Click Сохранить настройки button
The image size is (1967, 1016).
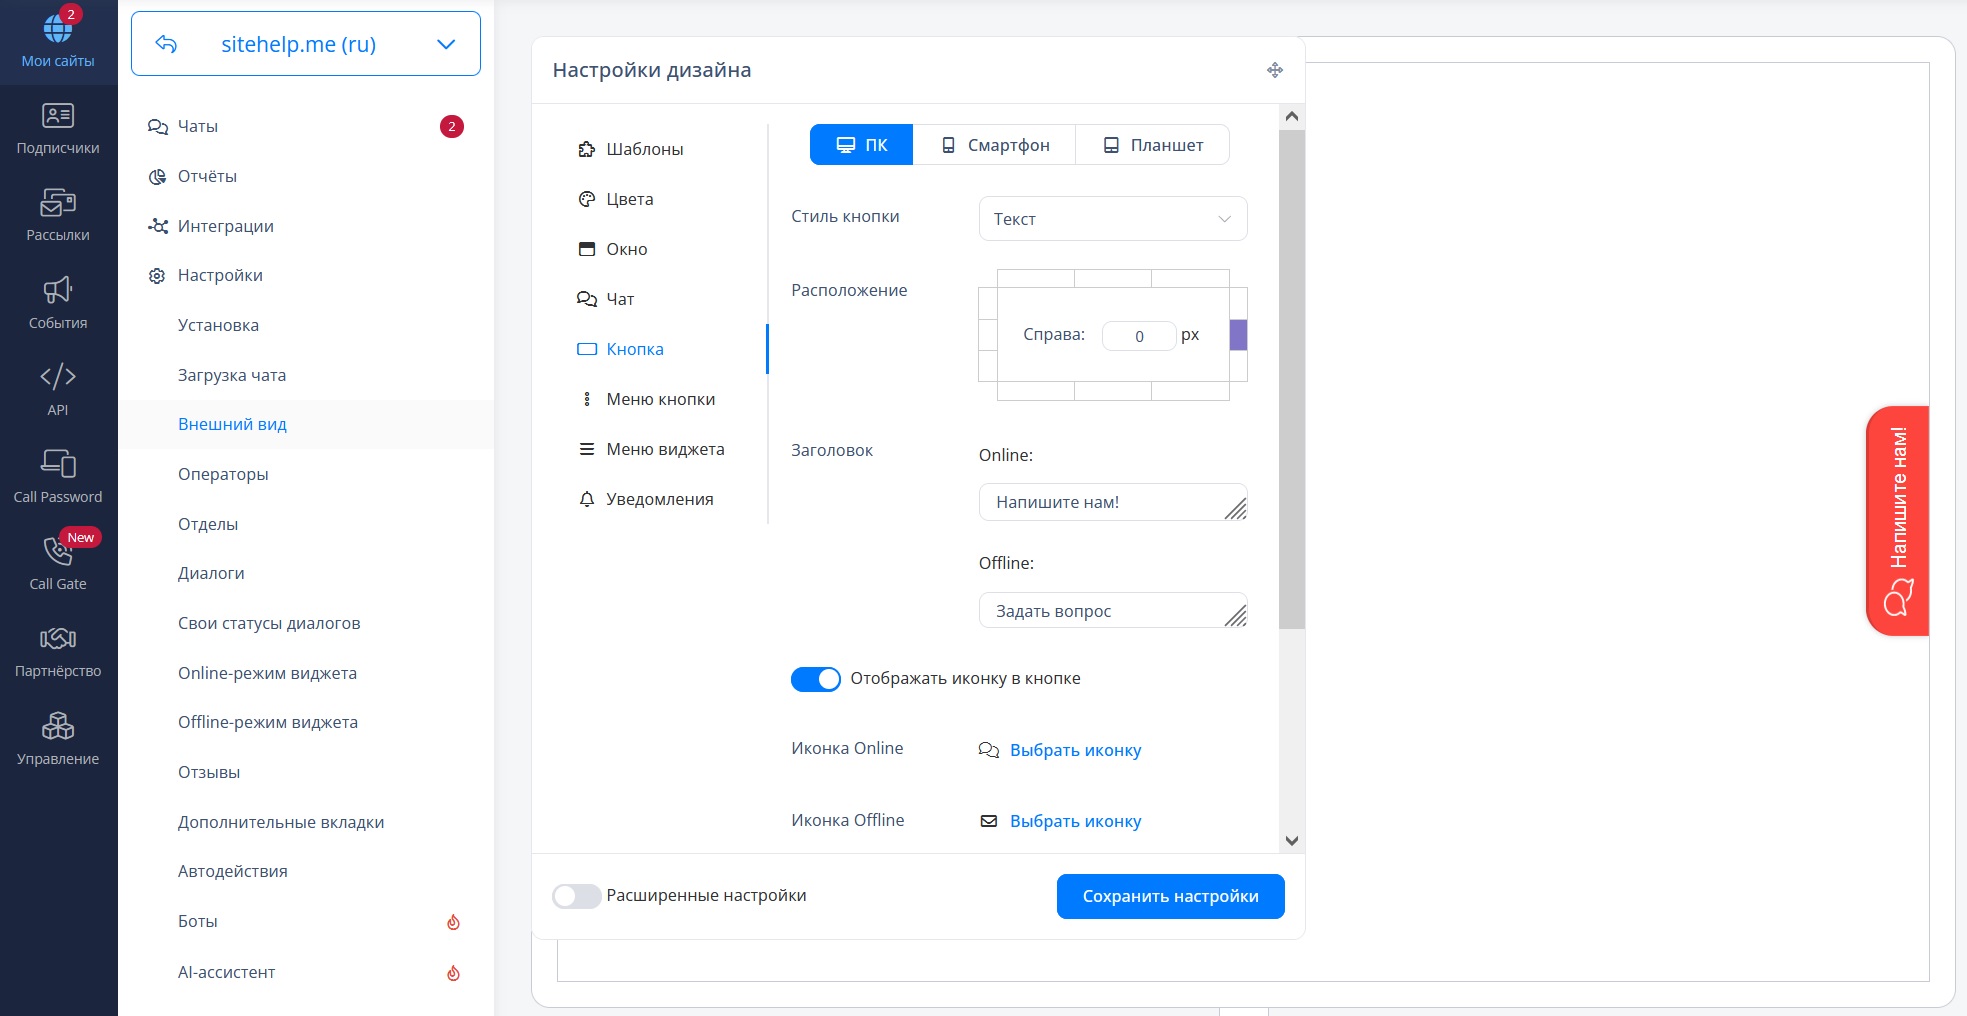(1170, 896)
